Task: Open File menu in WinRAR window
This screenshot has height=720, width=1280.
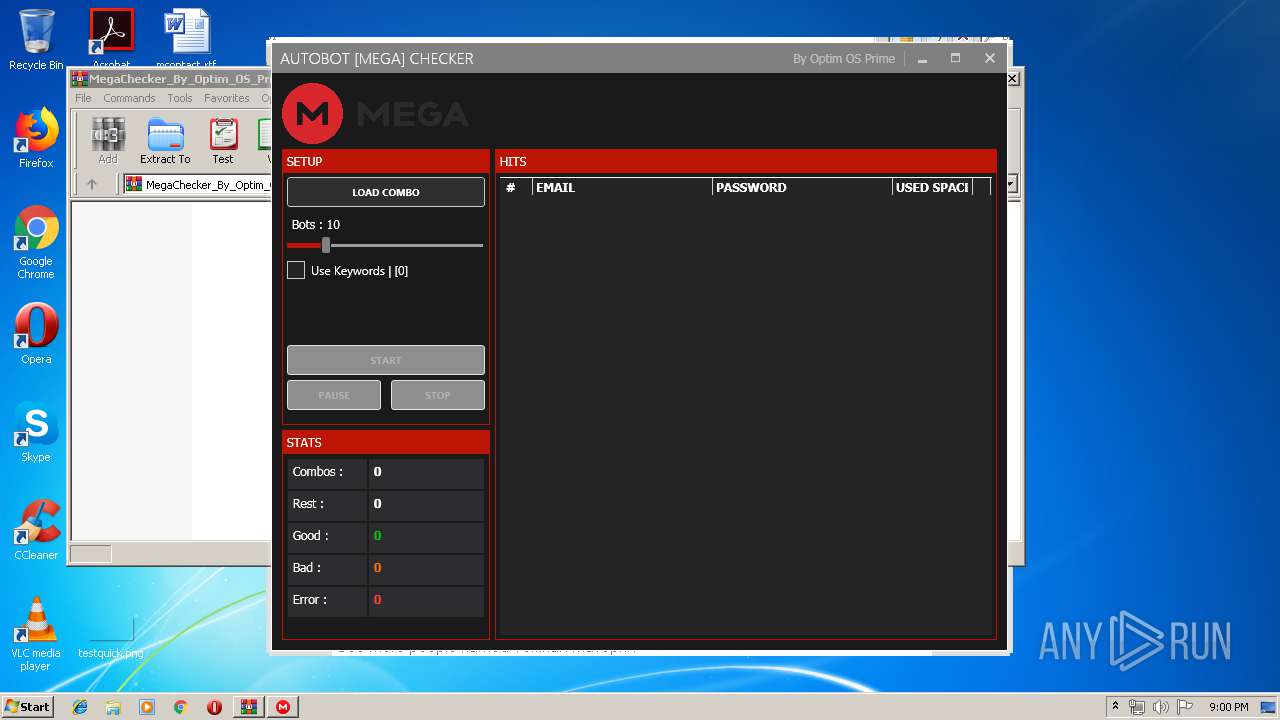Action: click(83, 98)
